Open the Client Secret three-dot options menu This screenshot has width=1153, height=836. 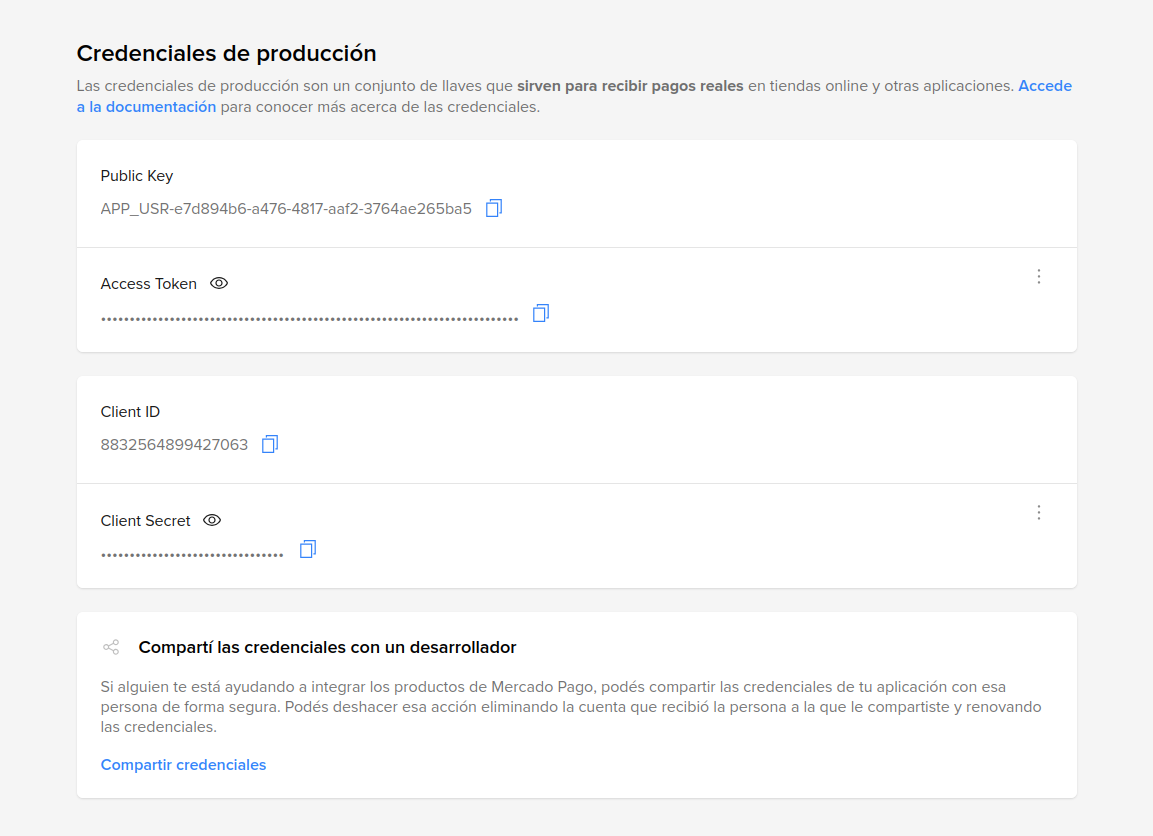click(x=1039, y=512)
